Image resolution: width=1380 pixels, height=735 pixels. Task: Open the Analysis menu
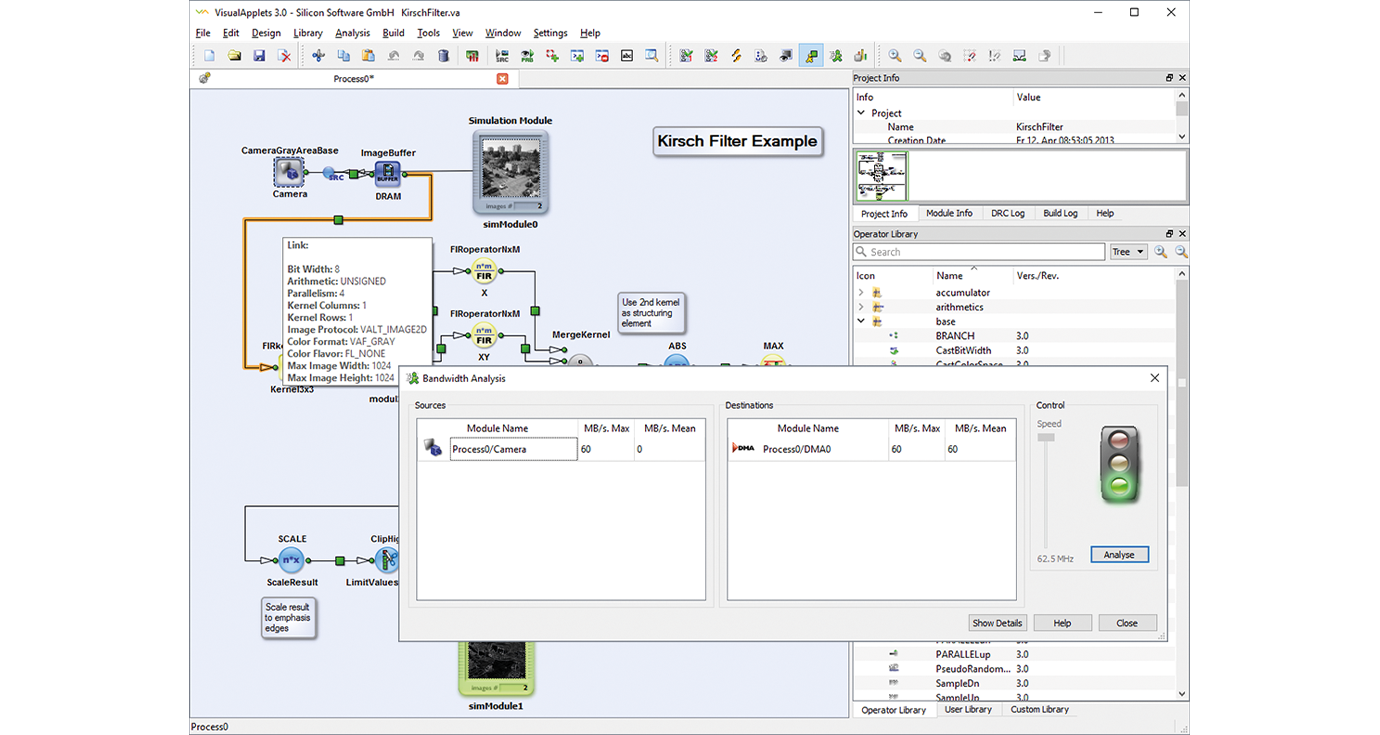pos(352,33)
